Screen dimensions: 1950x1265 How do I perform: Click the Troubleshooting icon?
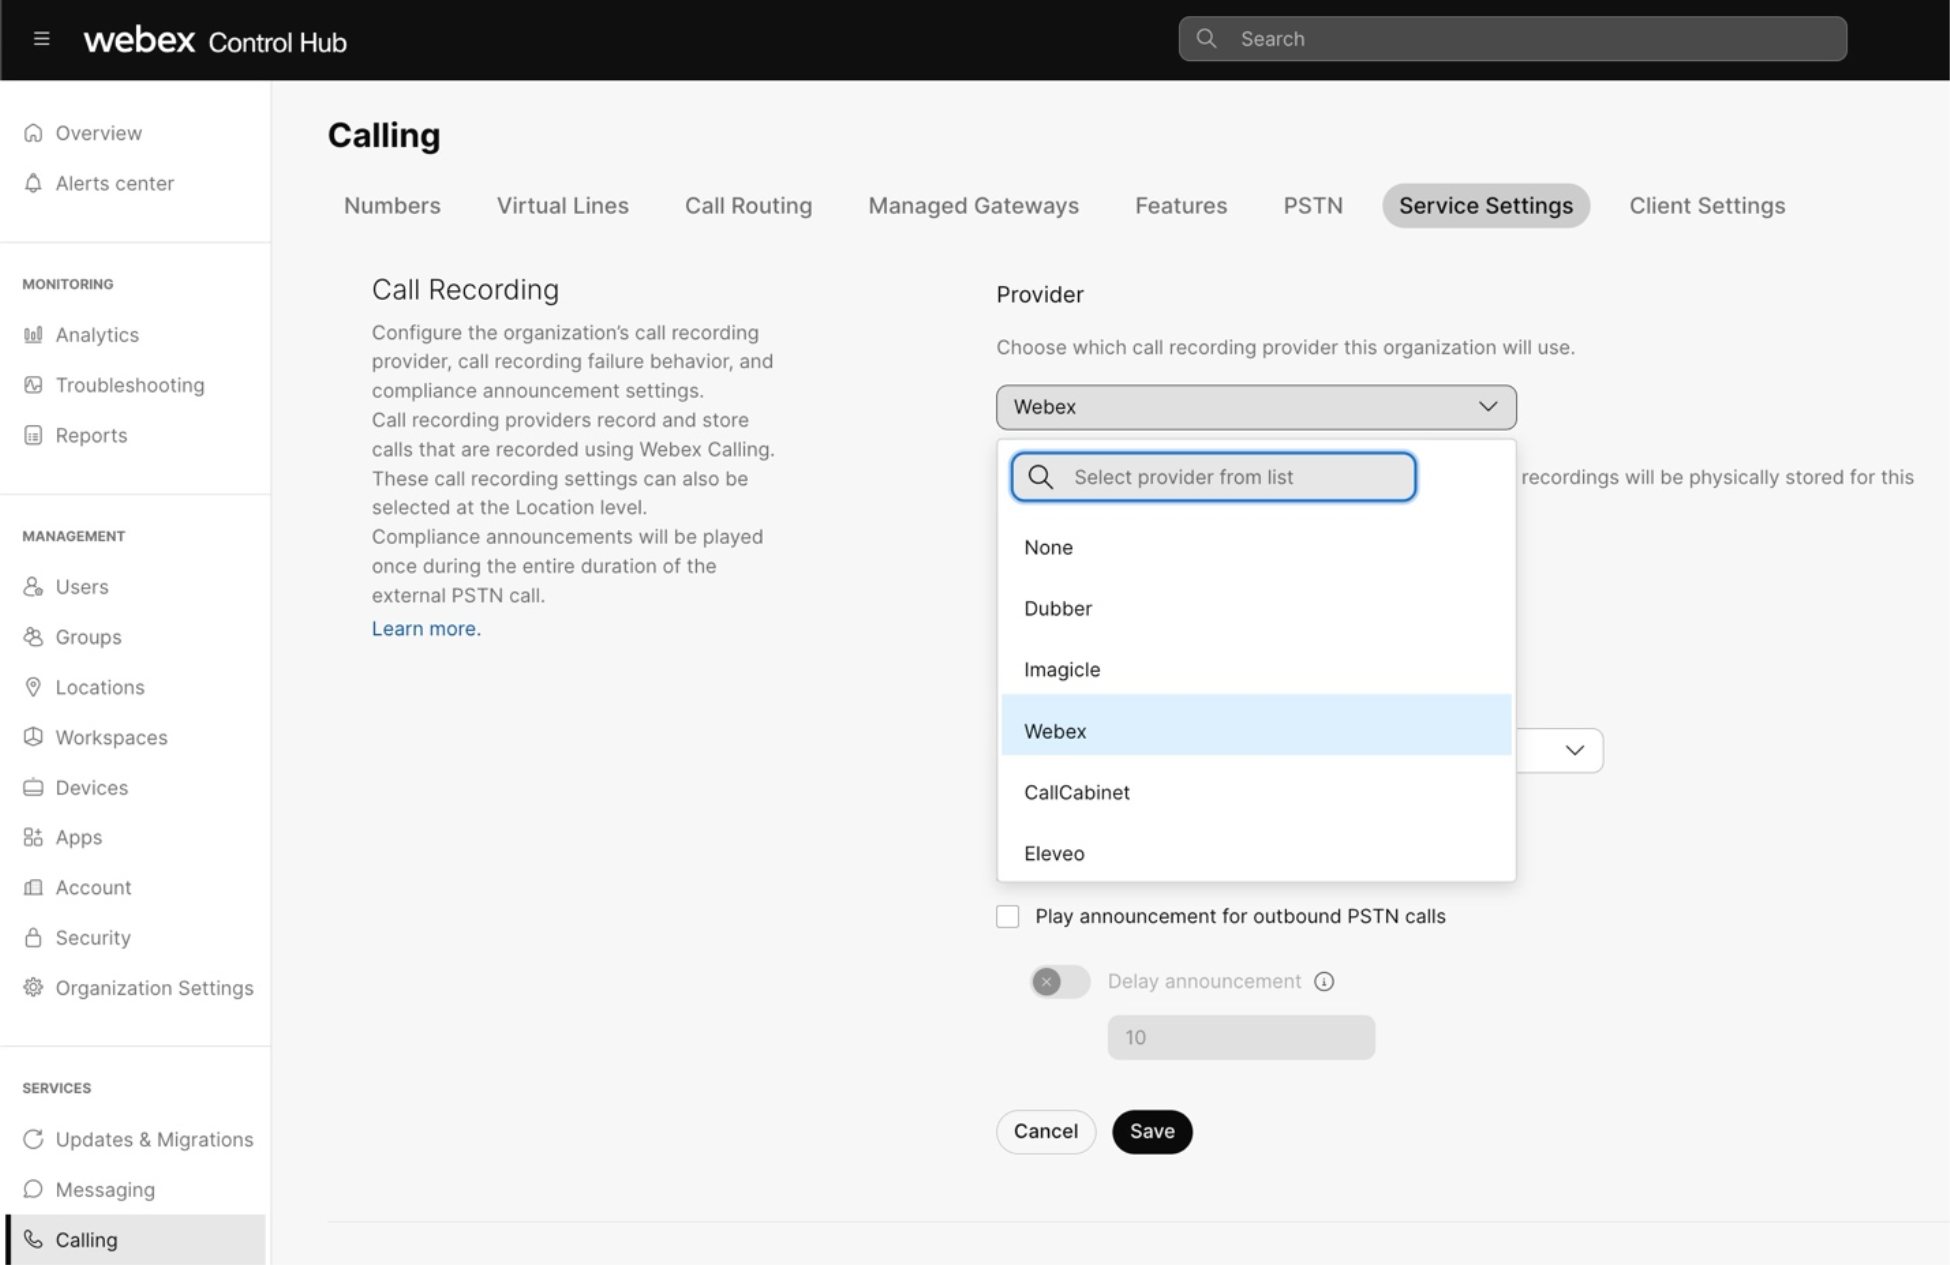pyautogui.click(x=33, y=385)
